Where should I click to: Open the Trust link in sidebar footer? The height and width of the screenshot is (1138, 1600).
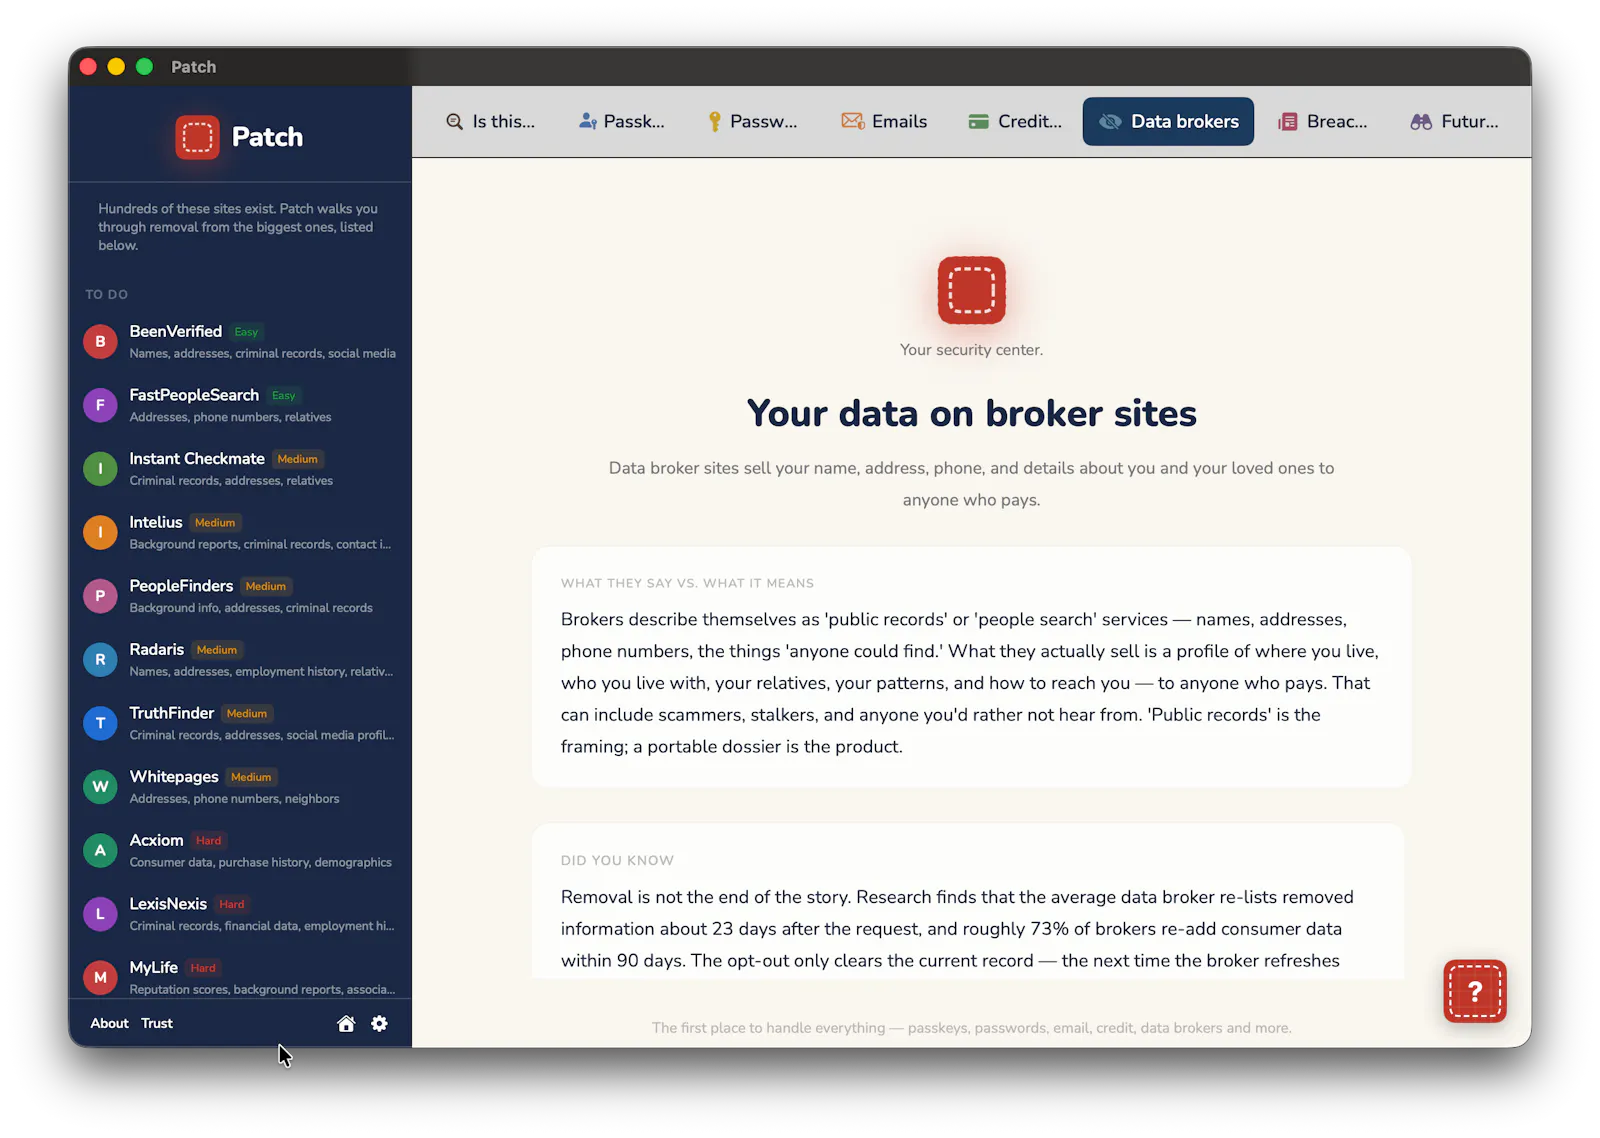tap(157, 1023)
